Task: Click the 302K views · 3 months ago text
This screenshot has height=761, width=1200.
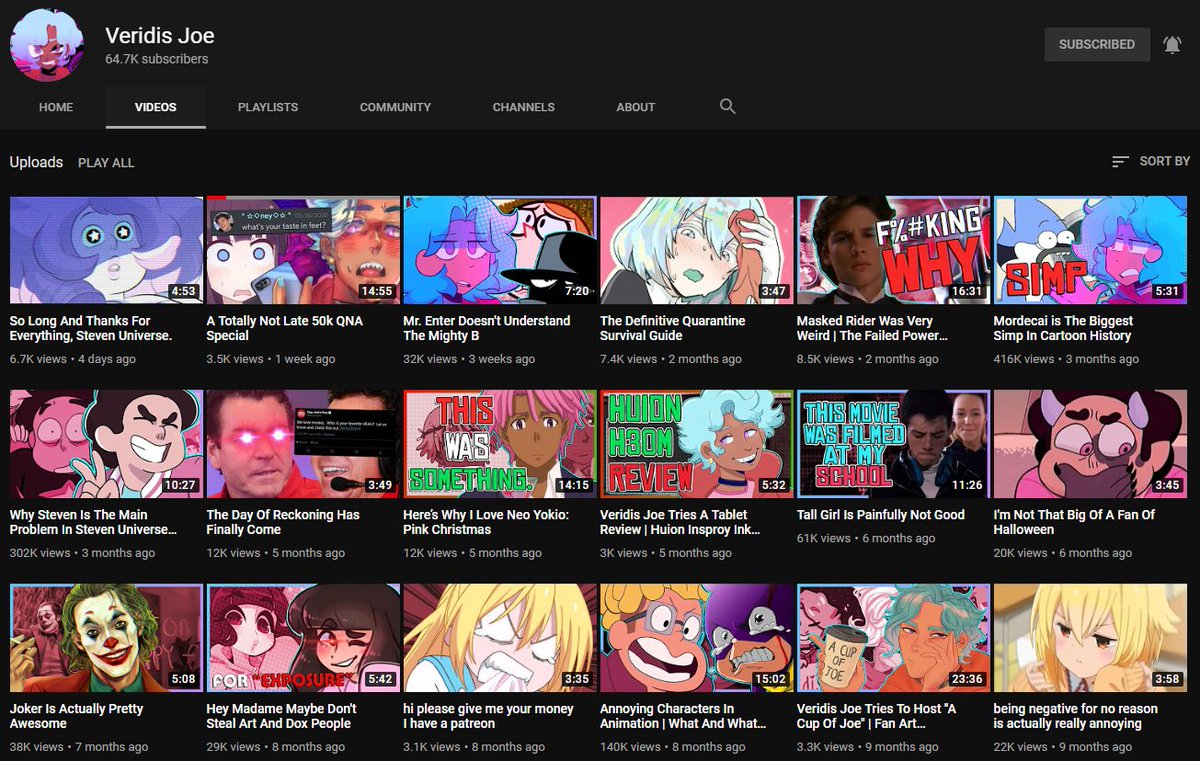Action: click(82, 553)
